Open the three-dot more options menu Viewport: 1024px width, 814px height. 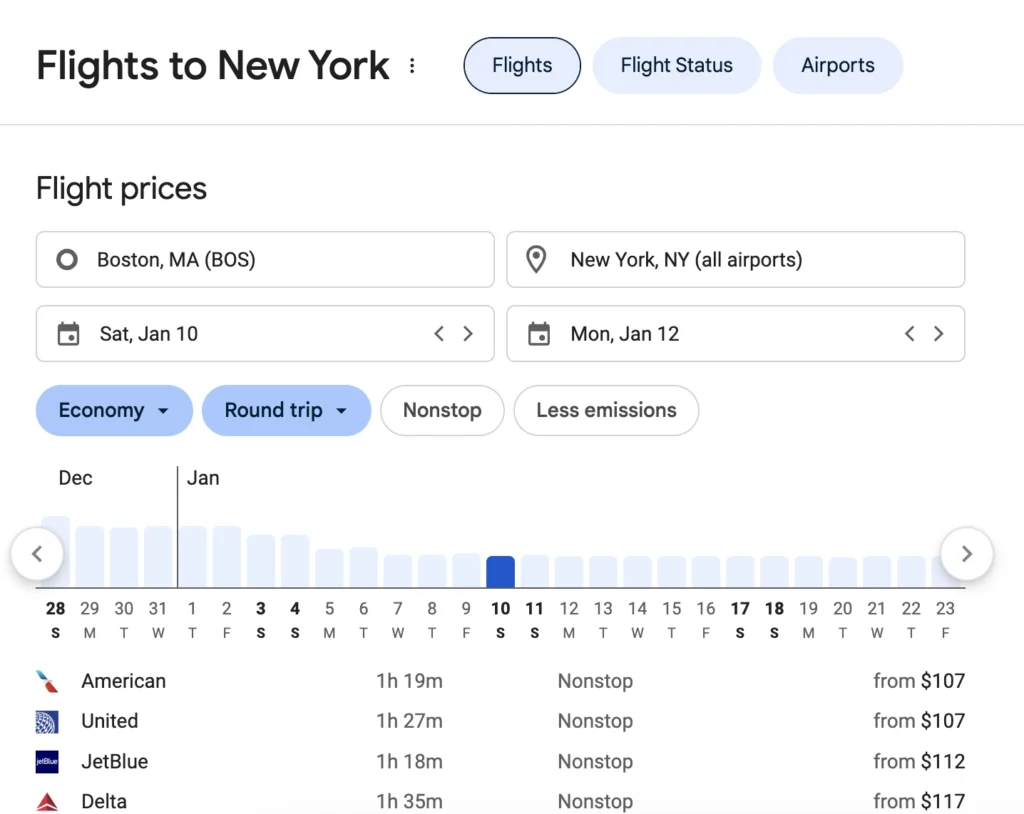[412, 66]
